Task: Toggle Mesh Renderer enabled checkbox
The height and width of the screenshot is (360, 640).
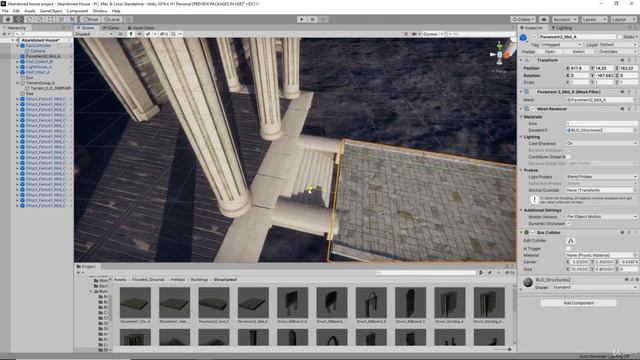Action: click(x=533, y=109)
